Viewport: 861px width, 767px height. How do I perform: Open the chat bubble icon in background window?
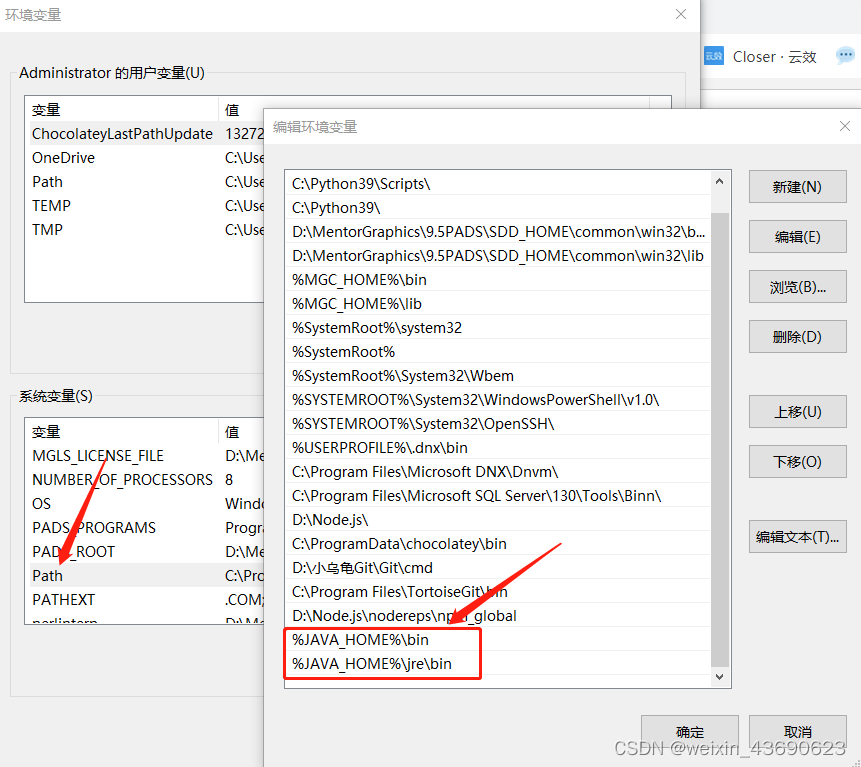click(x=845, y=55)
